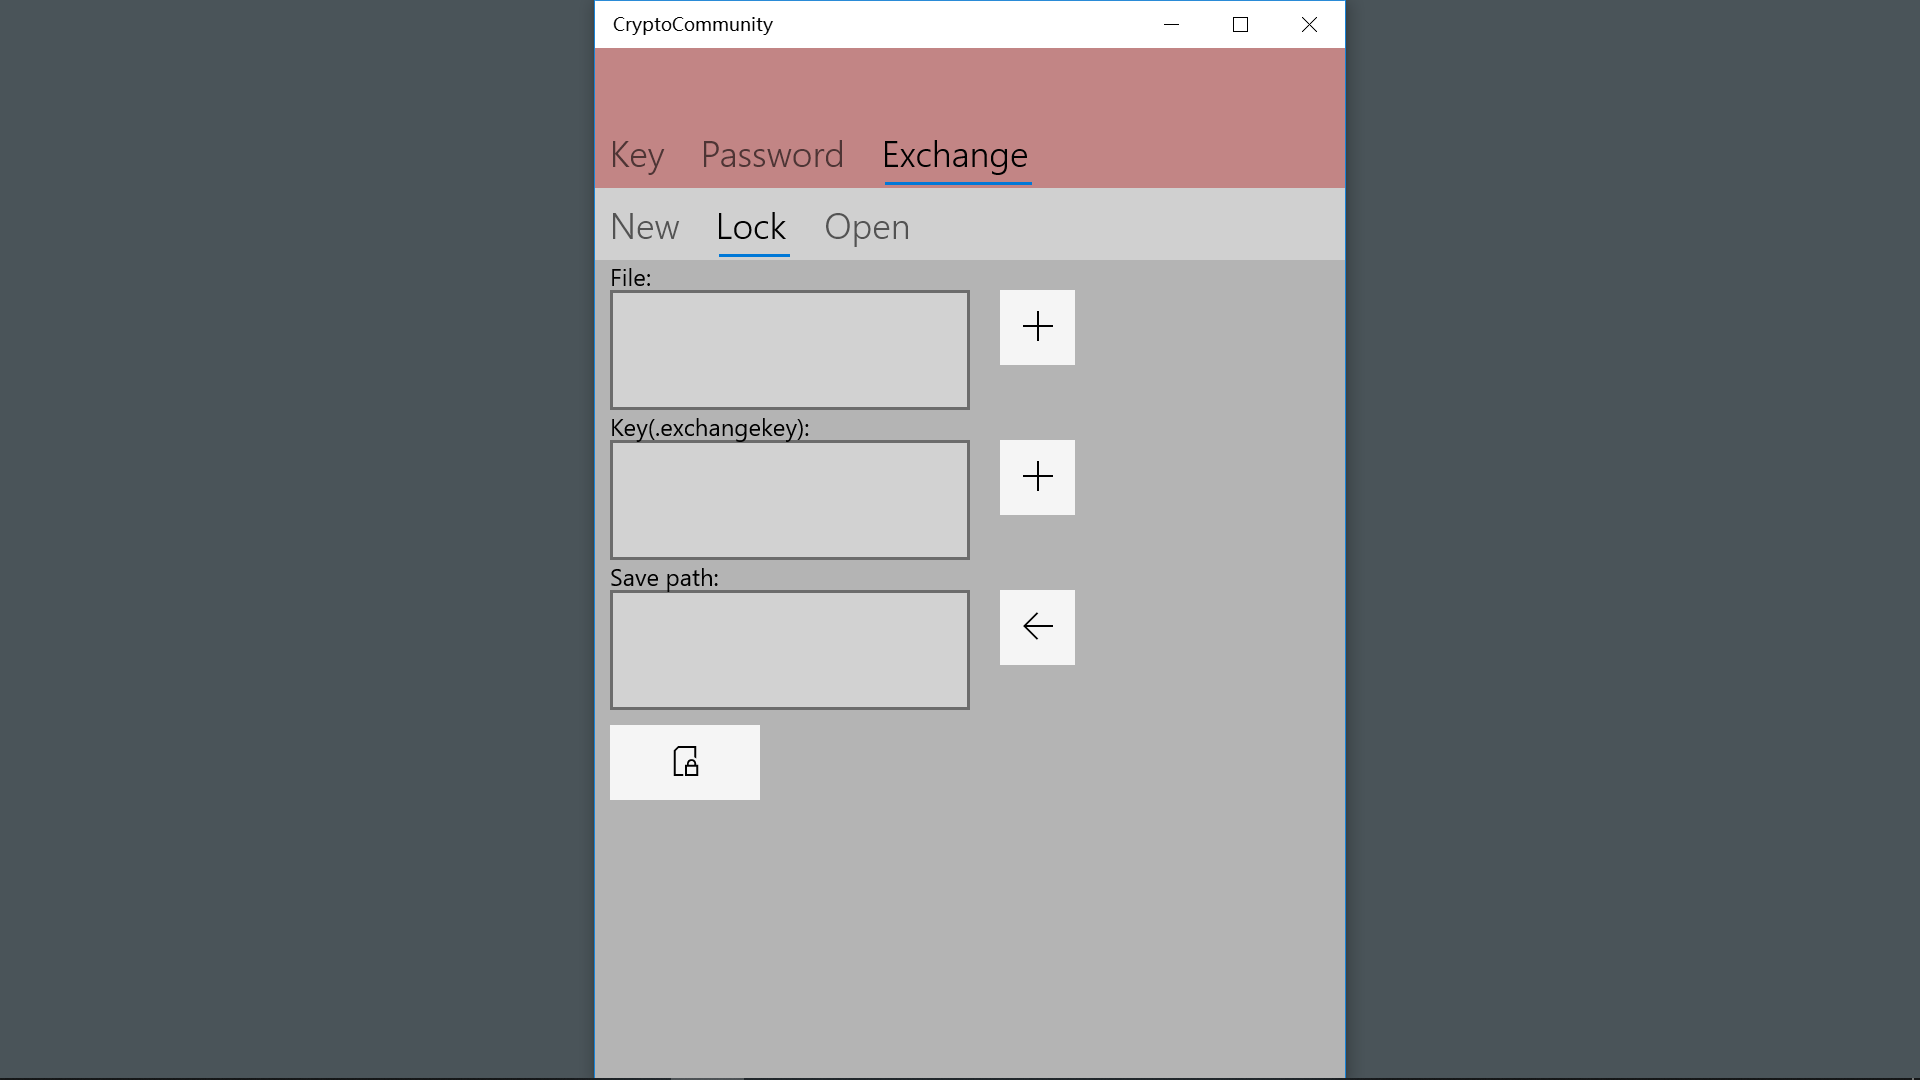
Task: Click the plus icon beside File field
Action: click(x=1037, y=327)
